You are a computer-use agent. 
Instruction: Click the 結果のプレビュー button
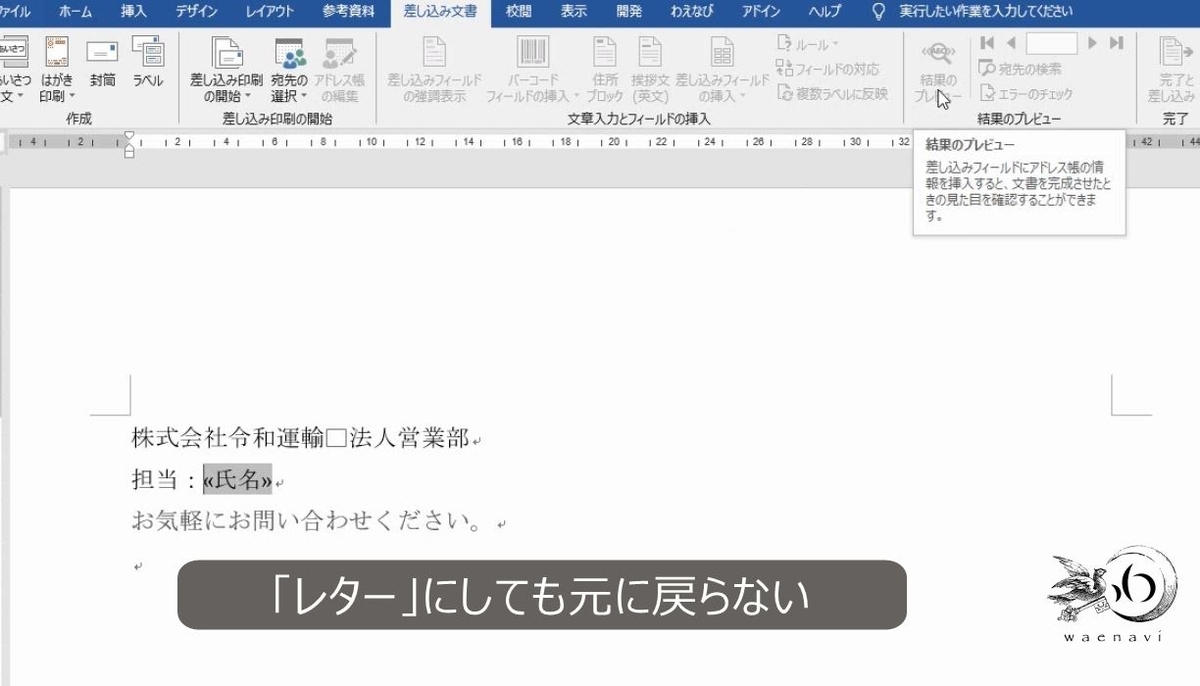click(x=937, y=71)
